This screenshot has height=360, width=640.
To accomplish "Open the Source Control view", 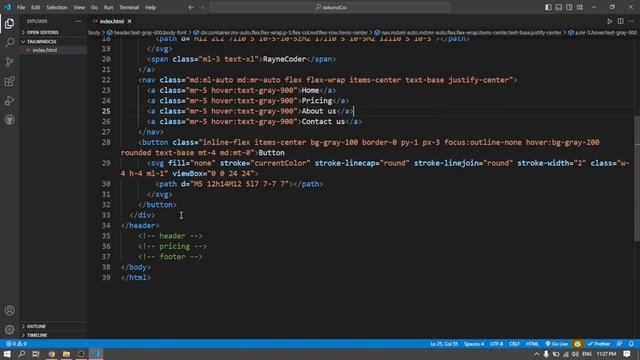I will point(9,62).
